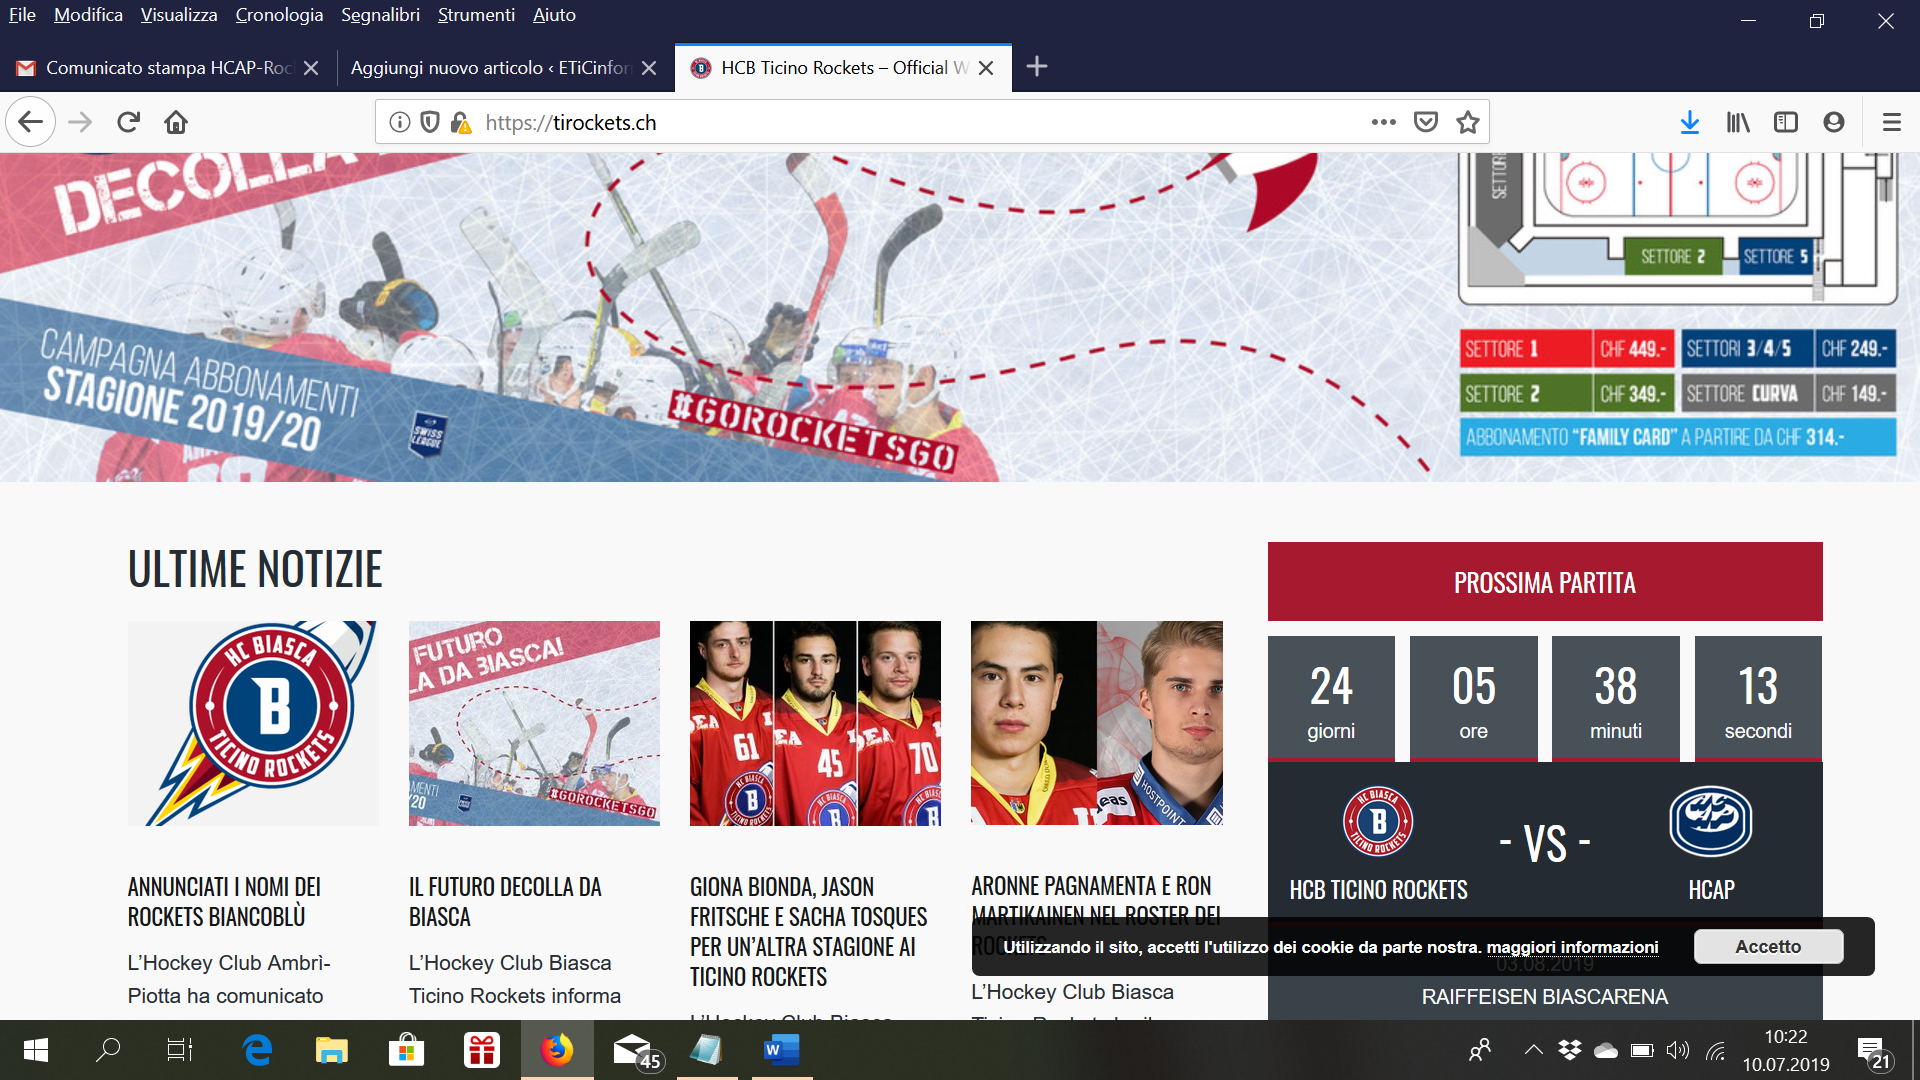Open the Action Center notifications
Viewport: 1920px width, 1080px height.
pyautogui.click(x=1873, y=1051)
